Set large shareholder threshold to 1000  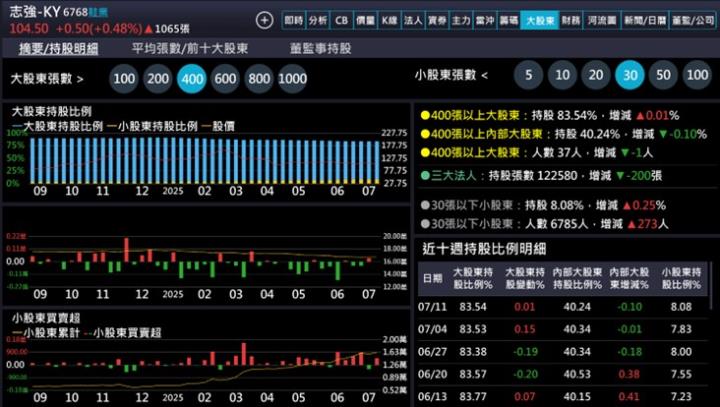(292, 79)
